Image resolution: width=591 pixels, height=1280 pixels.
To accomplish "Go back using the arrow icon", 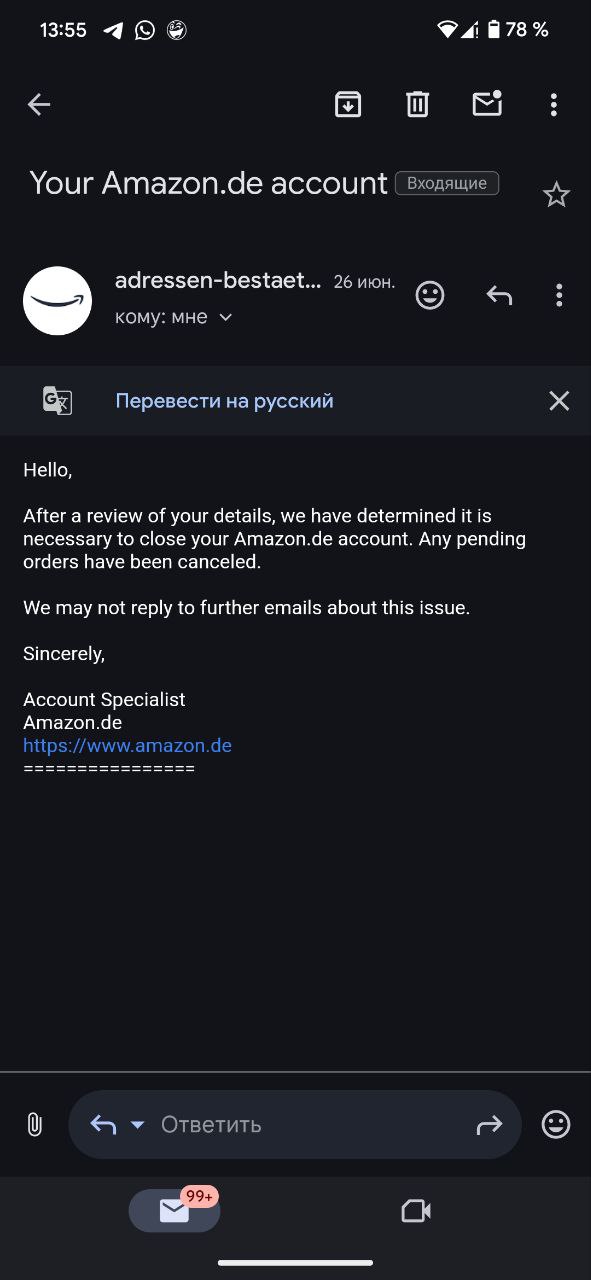I will (x=39, y=104).
